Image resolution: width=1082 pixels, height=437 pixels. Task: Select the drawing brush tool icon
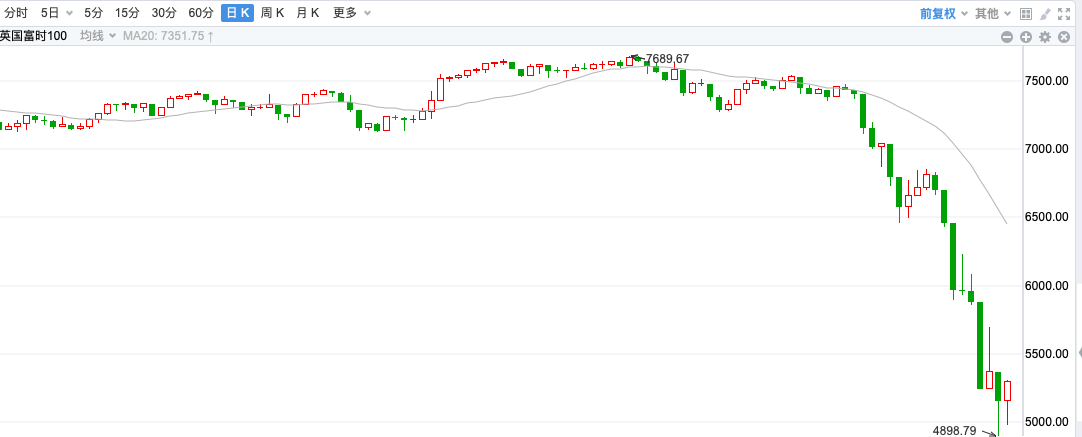pos(1045,13)
